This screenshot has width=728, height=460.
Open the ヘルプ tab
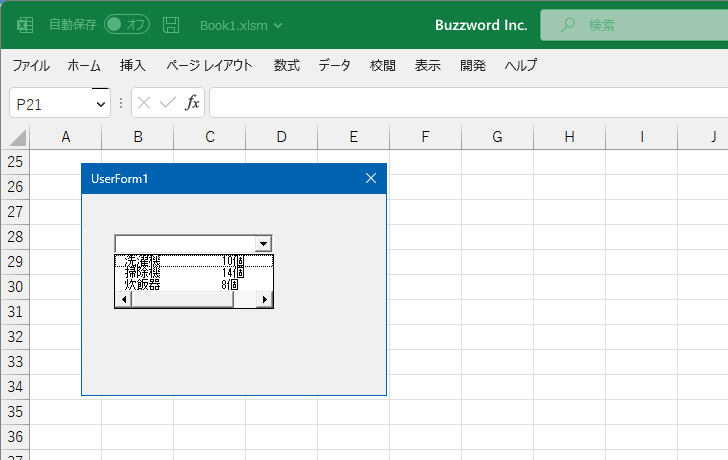pyautogui.click(x=521, y=65)
